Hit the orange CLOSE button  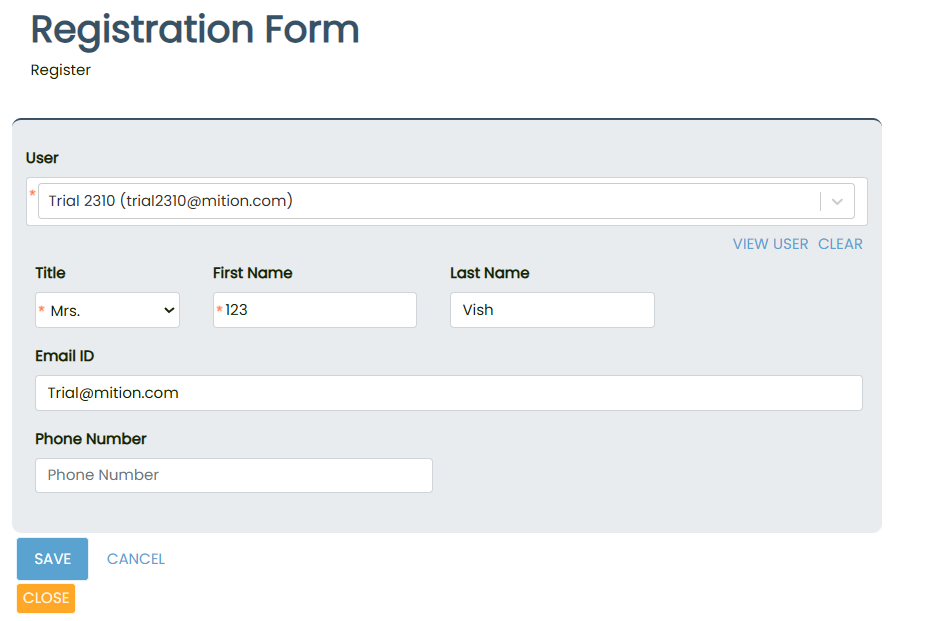pyautogui.click(x=46, y=598)
